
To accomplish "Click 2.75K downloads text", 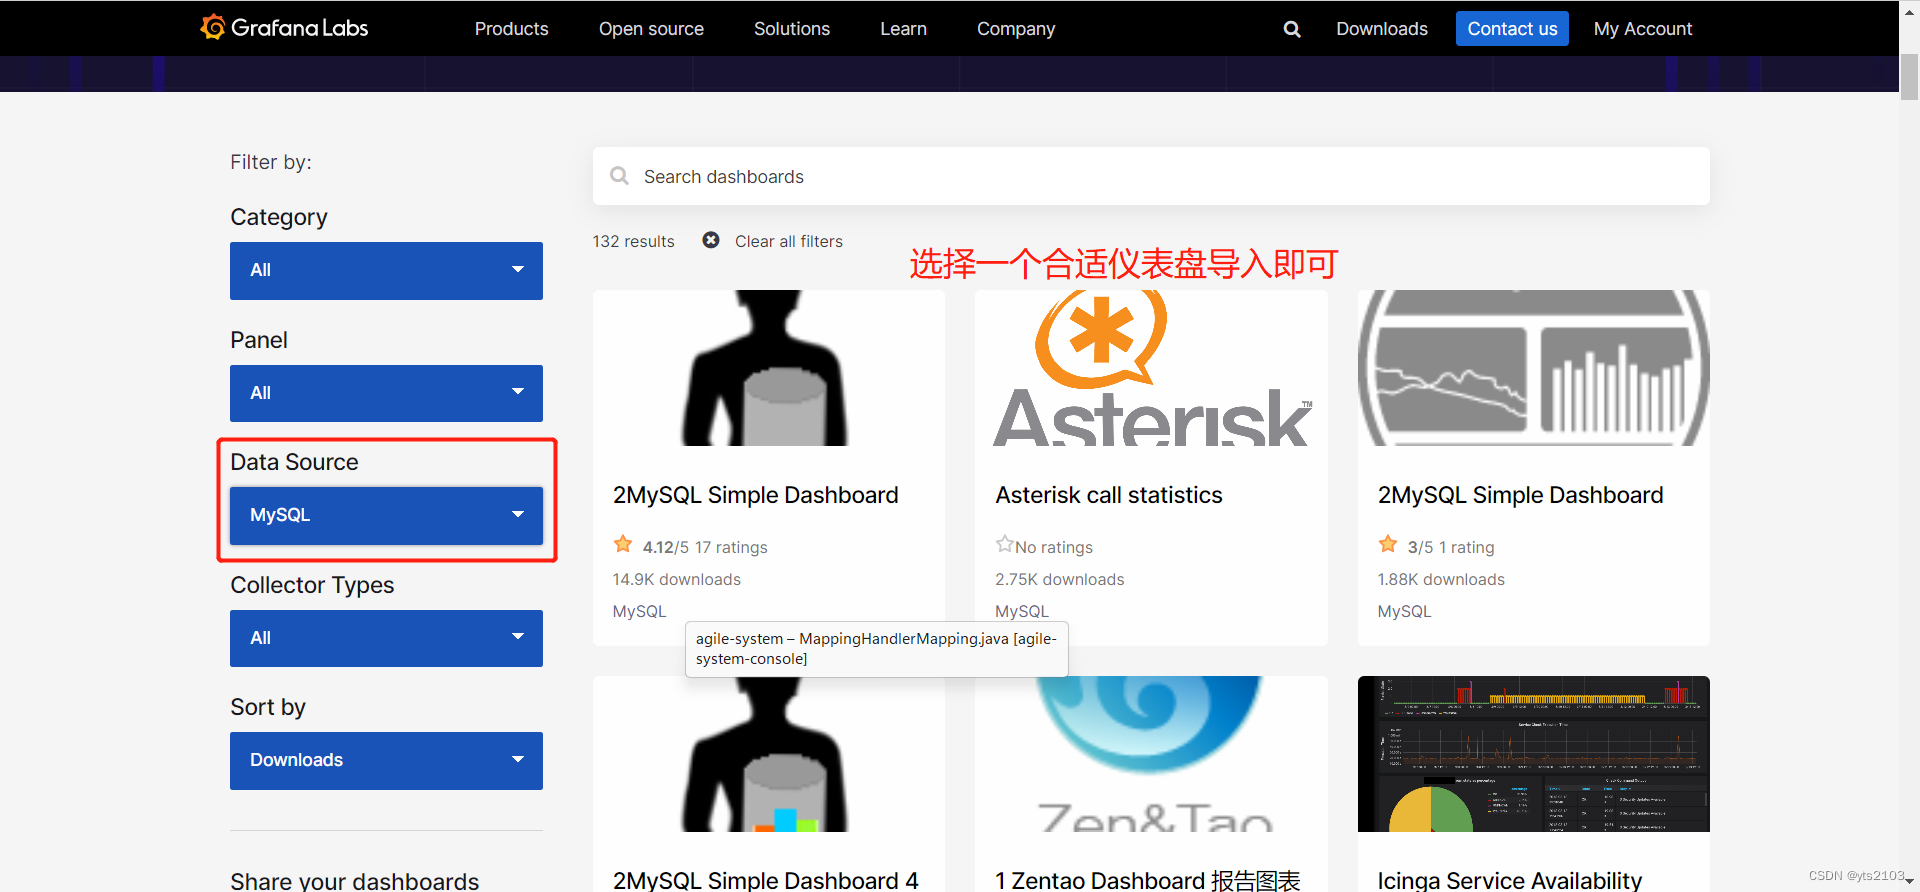I will 1059,579.
